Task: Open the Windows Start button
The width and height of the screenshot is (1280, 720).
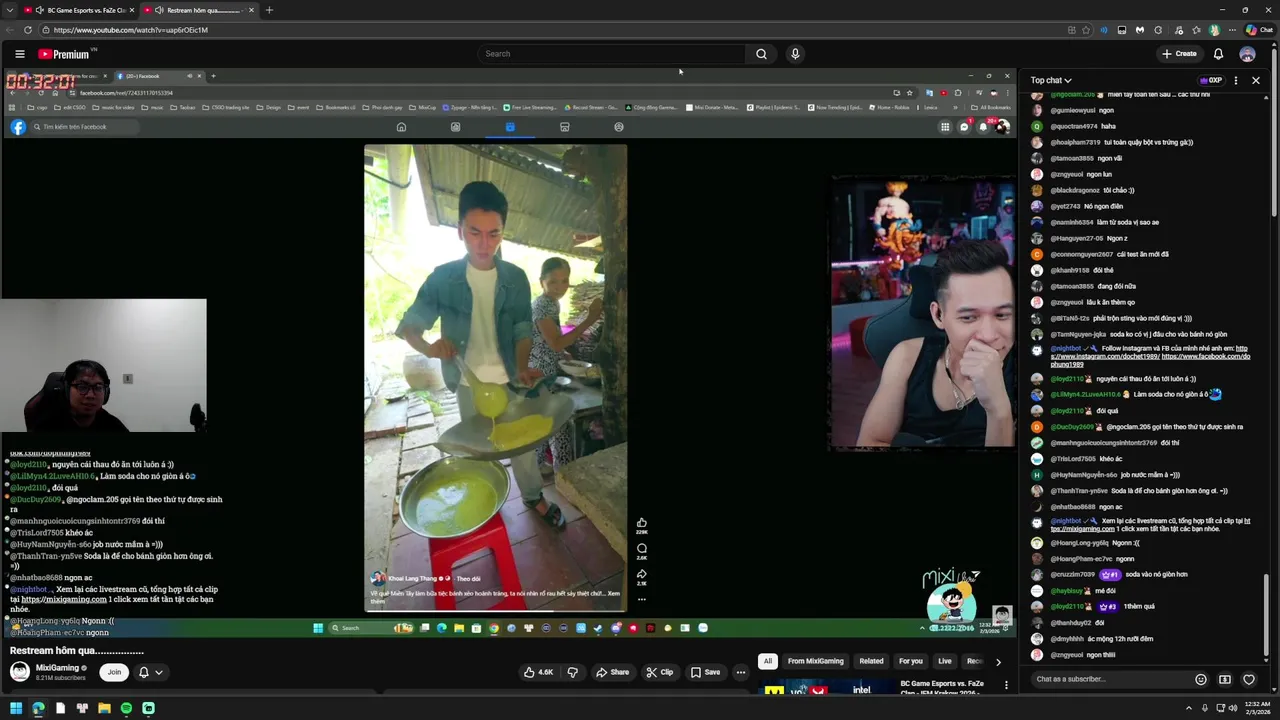Action: coord(16,708)
